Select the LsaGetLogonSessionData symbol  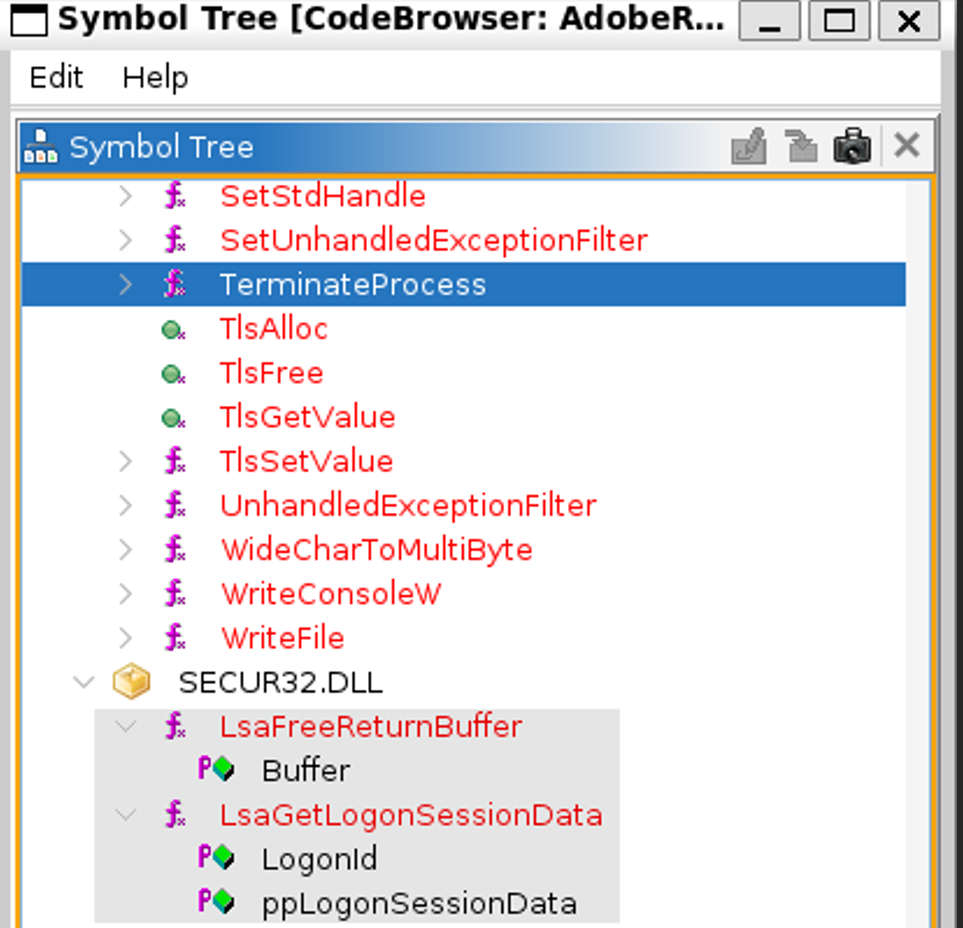coord(411,815)
